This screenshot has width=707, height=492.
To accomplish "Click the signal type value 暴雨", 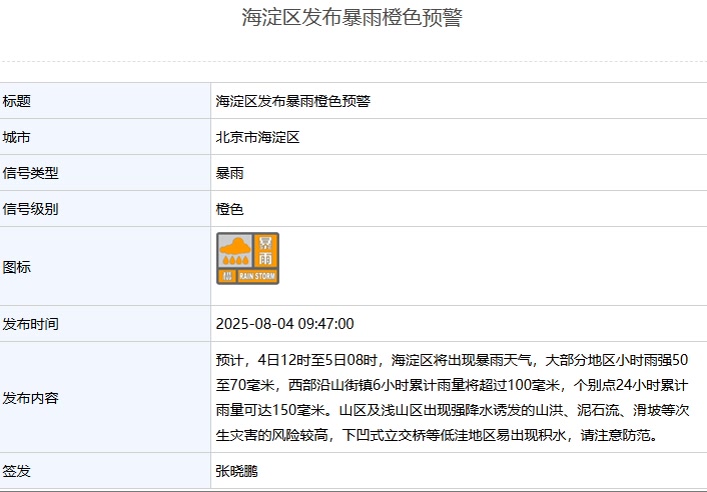I will click(230, 173).
